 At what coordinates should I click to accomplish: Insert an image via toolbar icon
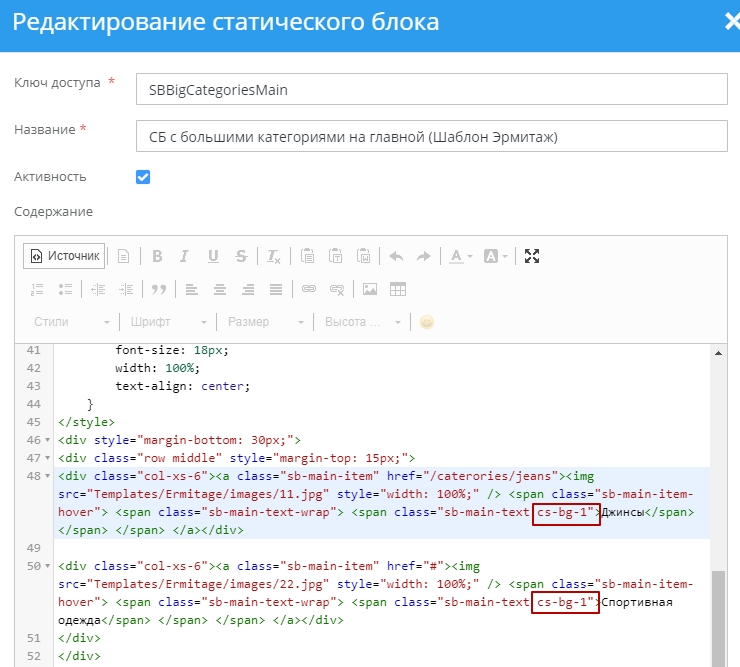pos(370,289)
